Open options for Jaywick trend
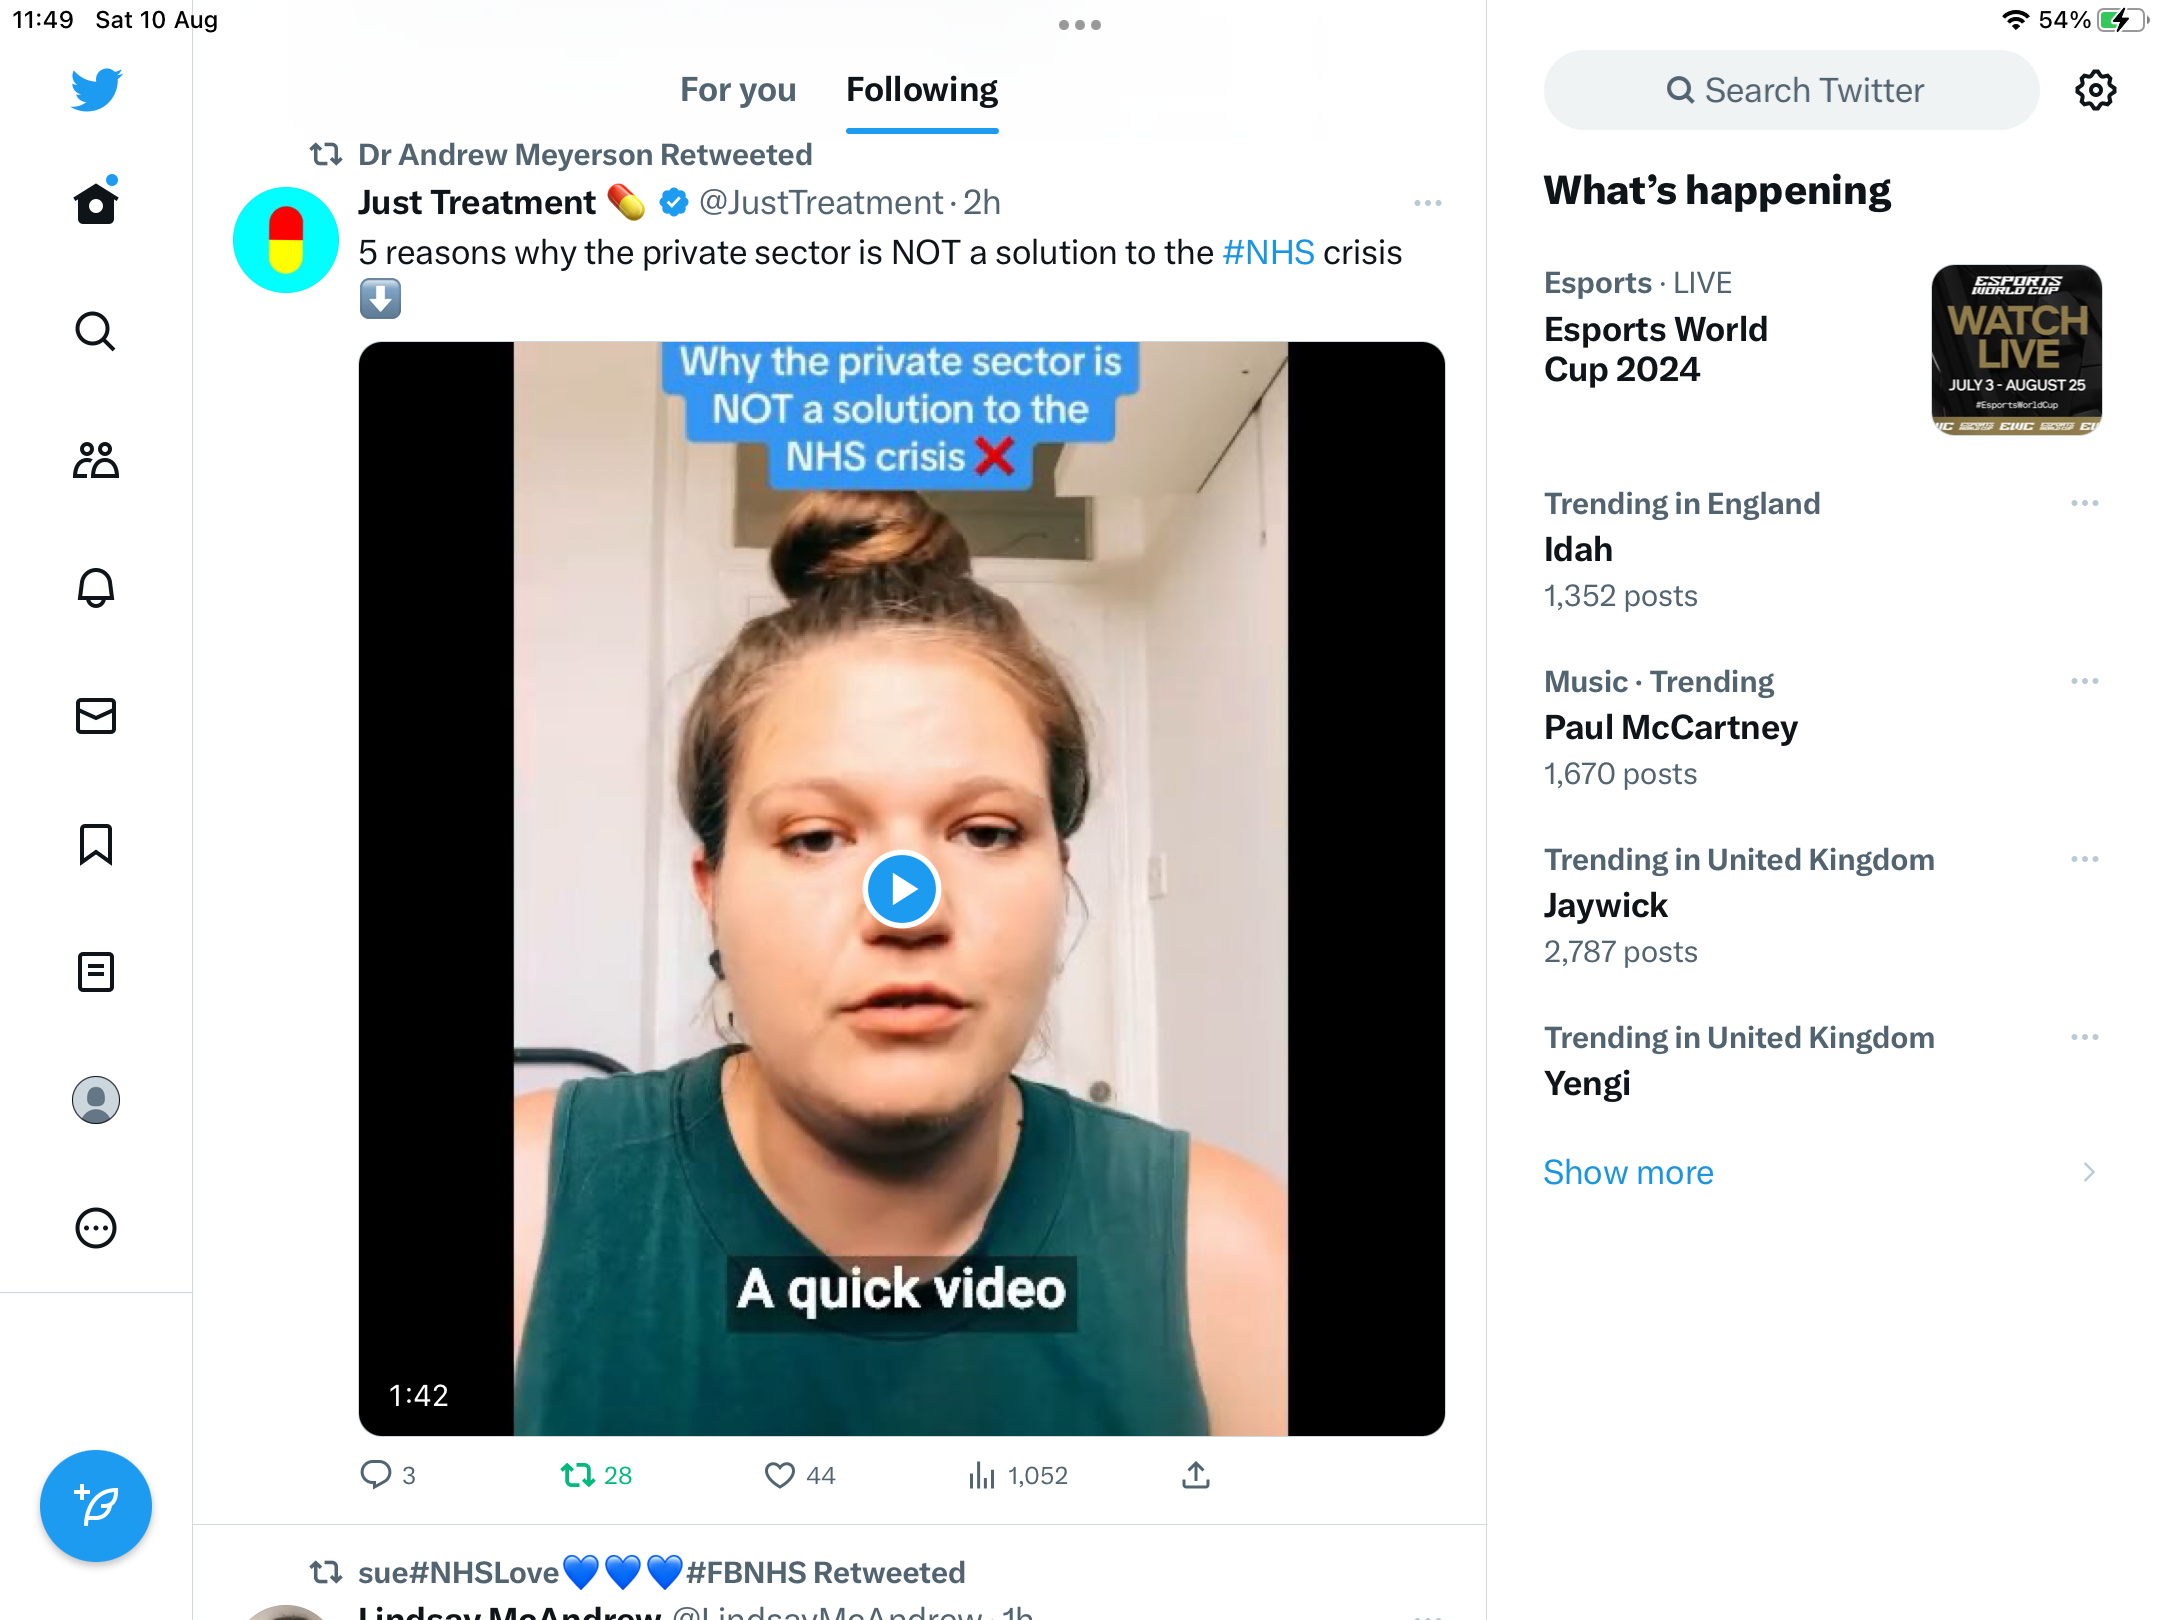The height and width of the screenshot is (1620, 2160). (2085, 859)
